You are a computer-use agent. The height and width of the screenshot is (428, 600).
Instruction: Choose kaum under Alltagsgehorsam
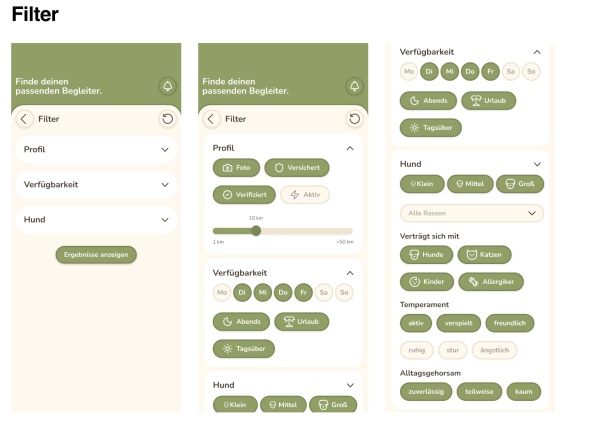point(522,392)
